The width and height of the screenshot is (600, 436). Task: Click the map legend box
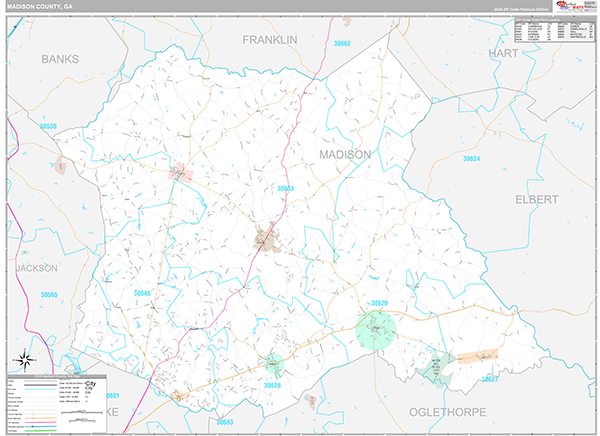coord(57,405)
